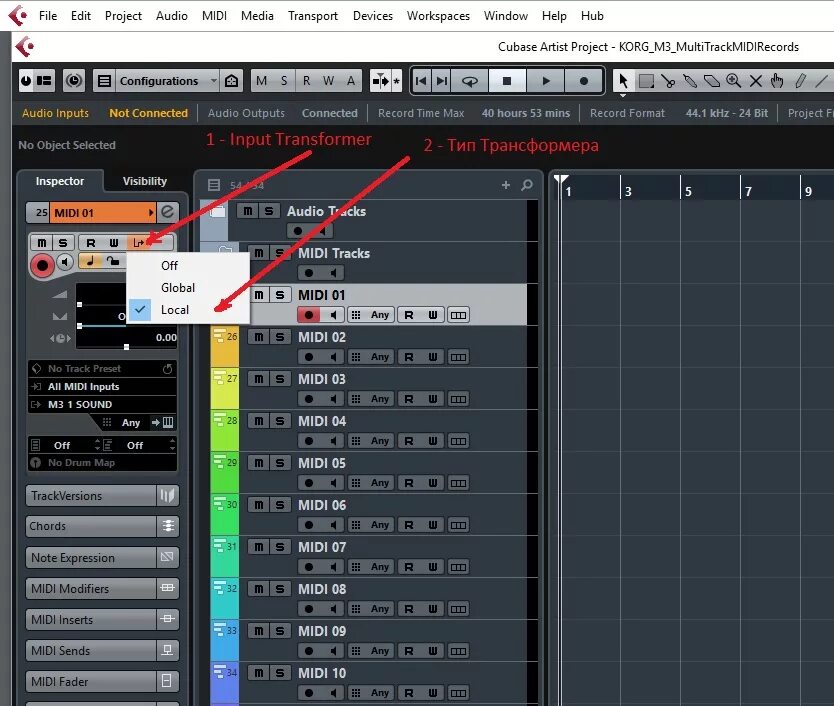Click the Add Track plus icon
The image size is (834, 706).
click(x=506, y=185)
